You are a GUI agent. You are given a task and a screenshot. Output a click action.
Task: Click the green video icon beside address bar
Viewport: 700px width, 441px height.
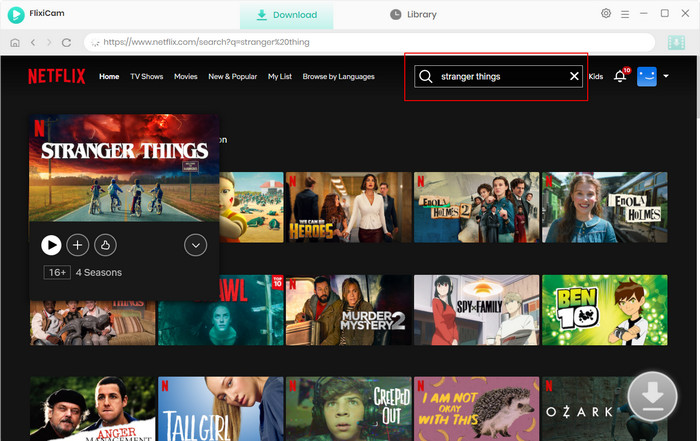(x=676, y=42)
